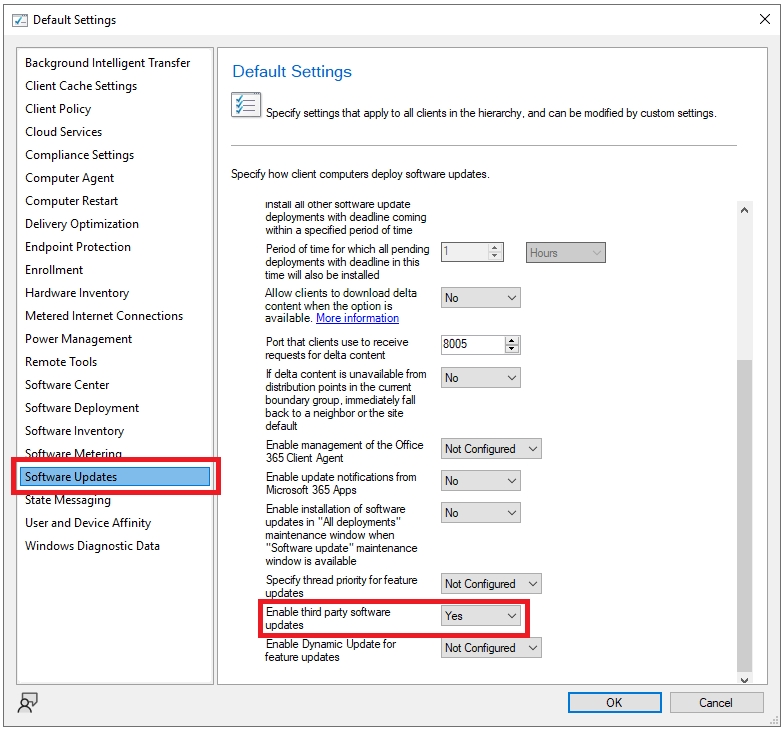Viewport: 783px width, 729px height.
Task: Expand the Office 365 Client Agent dropdown
Action: (491, 449)
